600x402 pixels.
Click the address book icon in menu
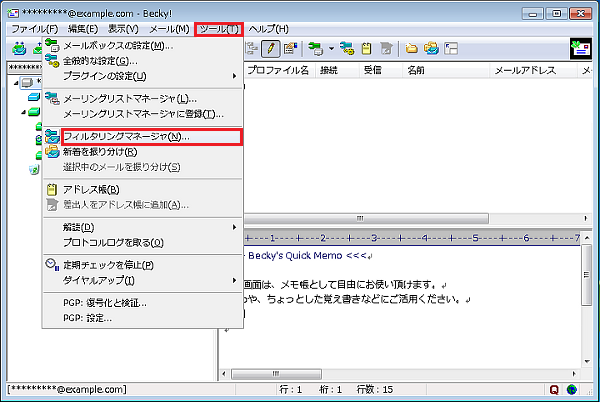[52, 190]
